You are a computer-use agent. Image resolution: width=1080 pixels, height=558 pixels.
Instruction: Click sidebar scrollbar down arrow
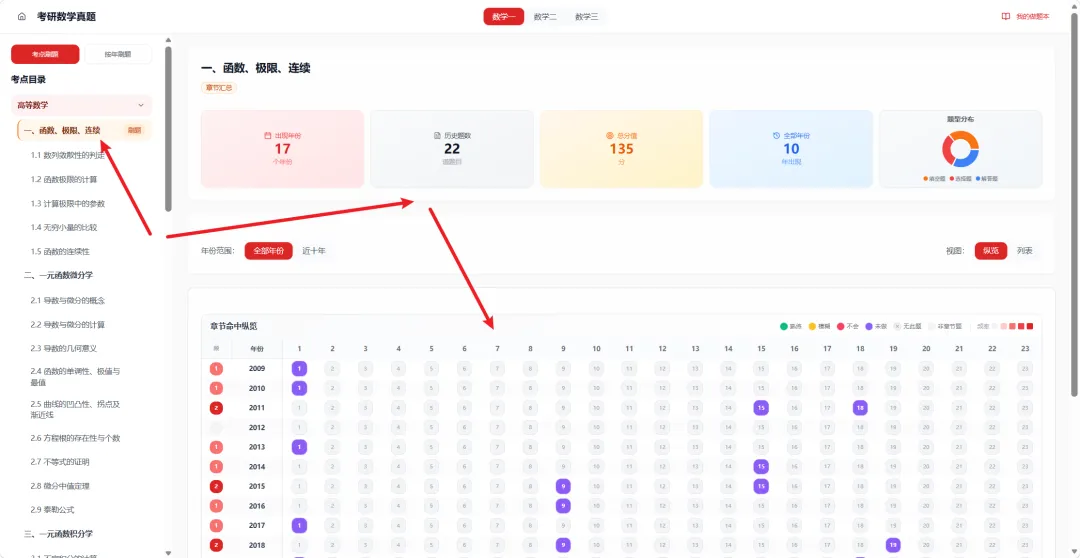point(169,552)
